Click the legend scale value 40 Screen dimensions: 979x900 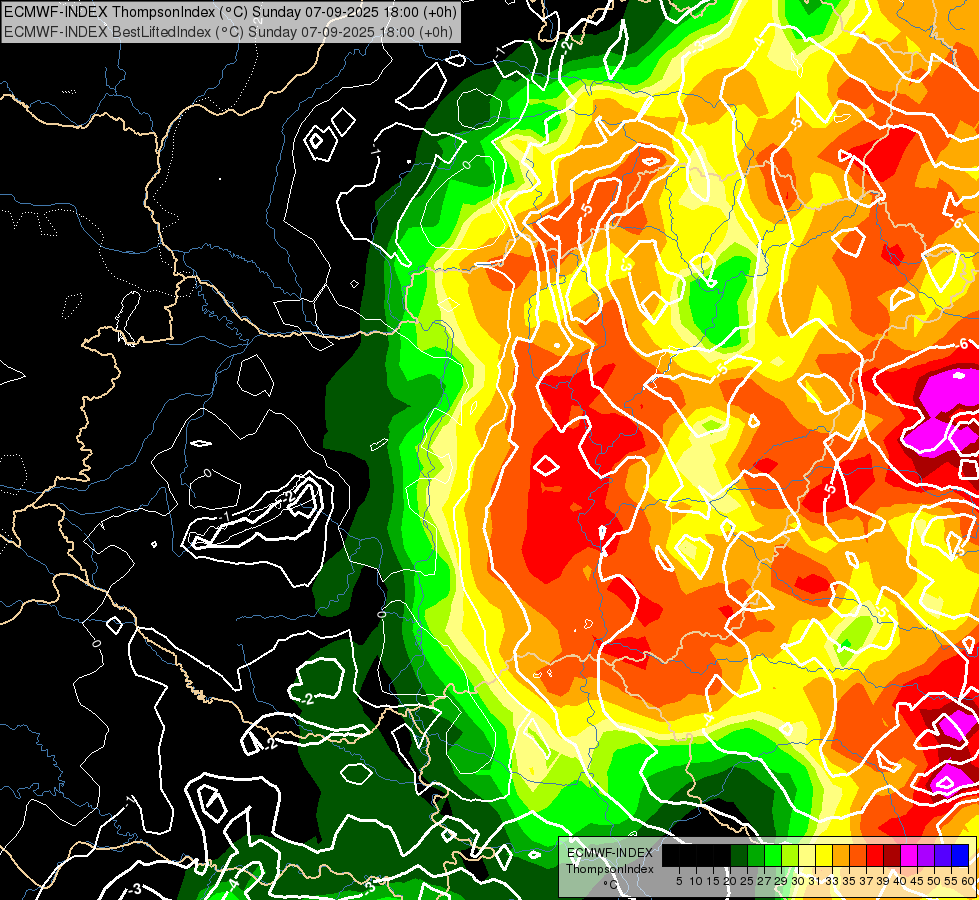pyautogui.click(x=900, y=881)
